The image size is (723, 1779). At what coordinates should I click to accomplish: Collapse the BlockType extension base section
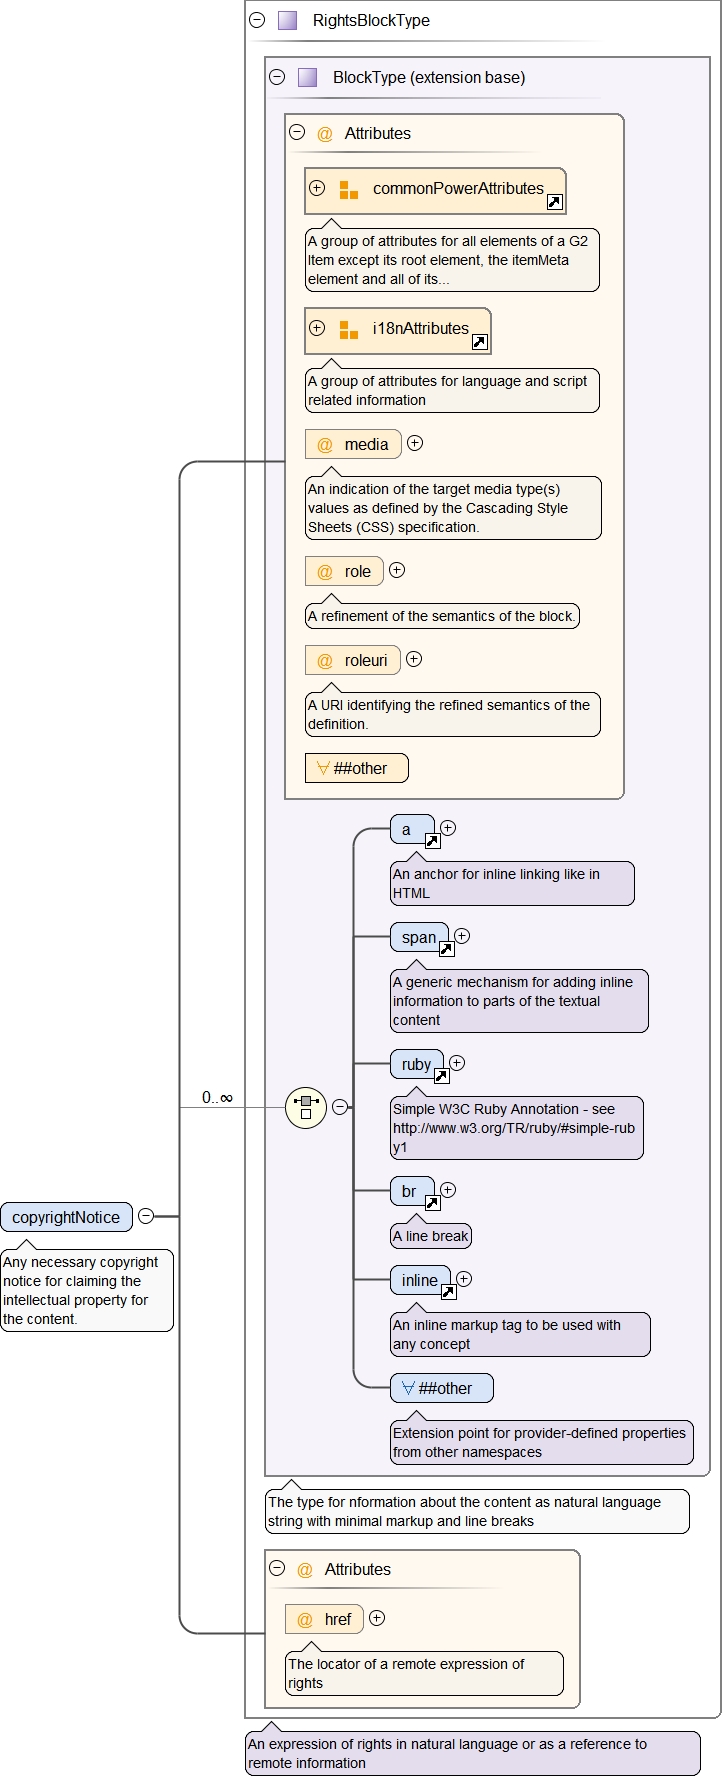click(277, 77)
